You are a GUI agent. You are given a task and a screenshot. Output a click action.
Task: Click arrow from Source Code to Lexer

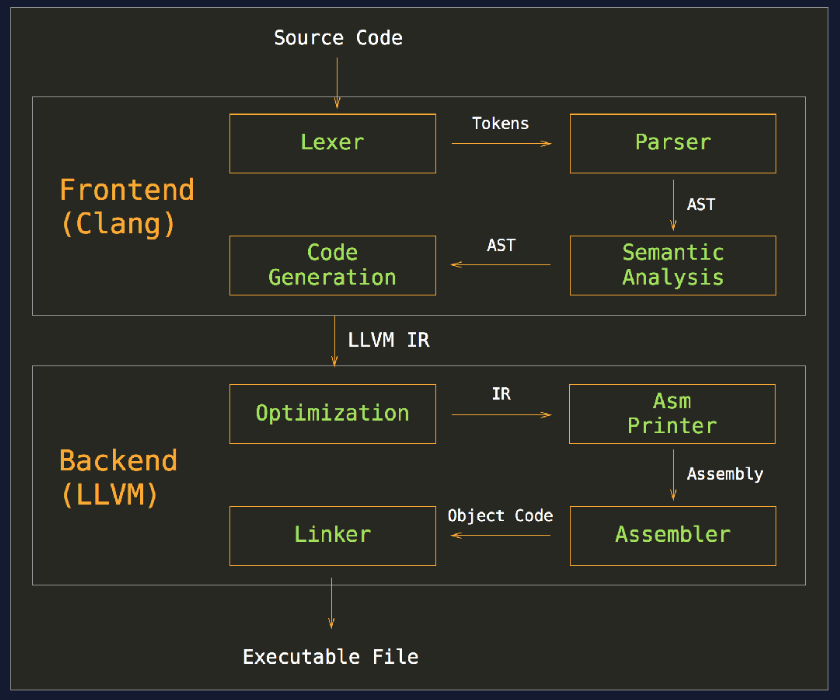(337, 80)
